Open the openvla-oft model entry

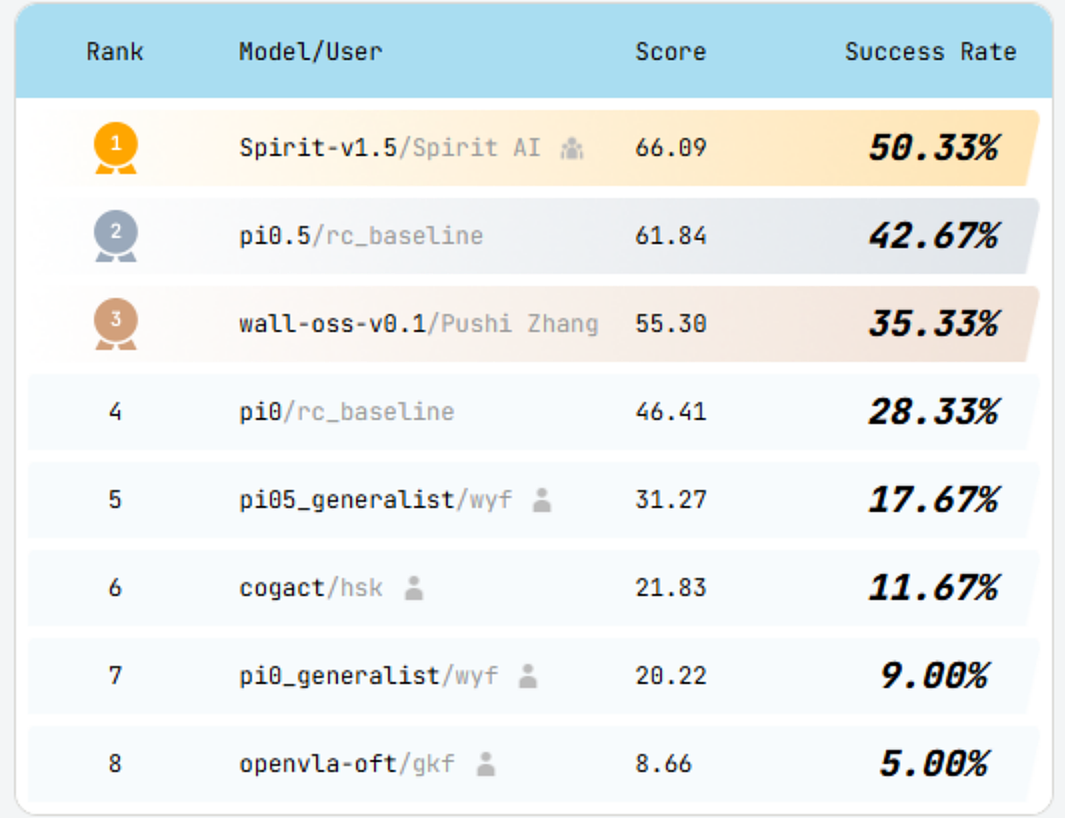(x=346, y=764)
